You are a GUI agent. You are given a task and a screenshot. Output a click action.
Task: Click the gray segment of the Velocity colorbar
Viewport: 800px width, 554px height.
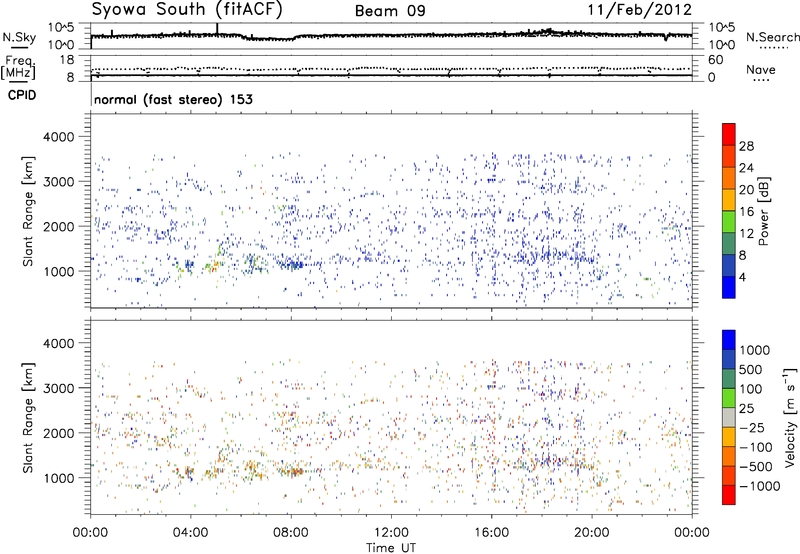pos(729,418)
